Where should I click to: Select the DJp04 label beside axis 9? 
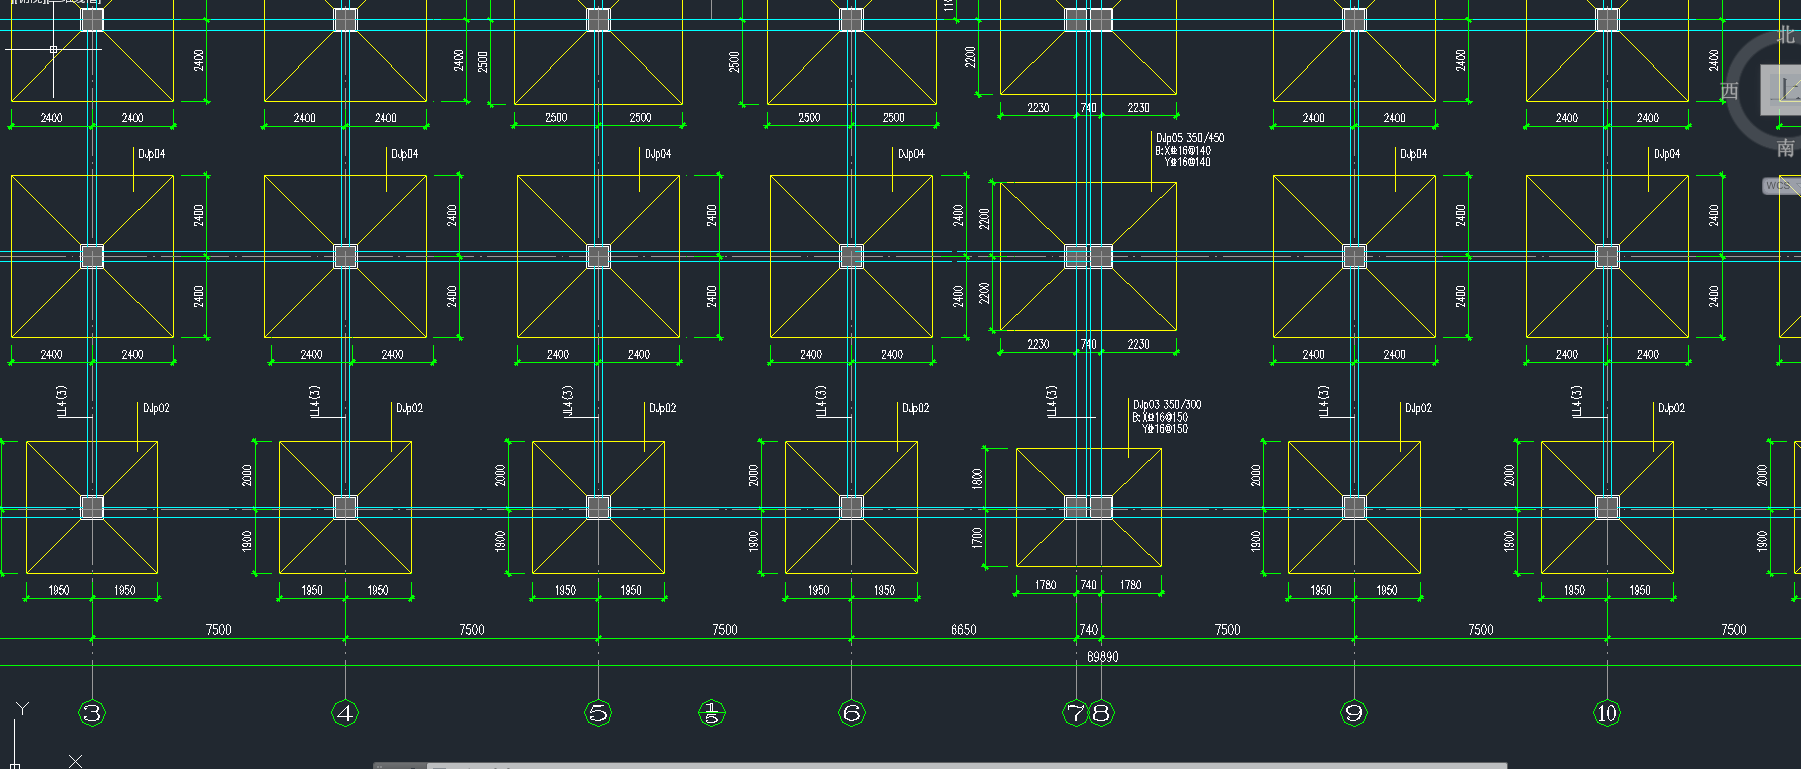[1414, 154]
